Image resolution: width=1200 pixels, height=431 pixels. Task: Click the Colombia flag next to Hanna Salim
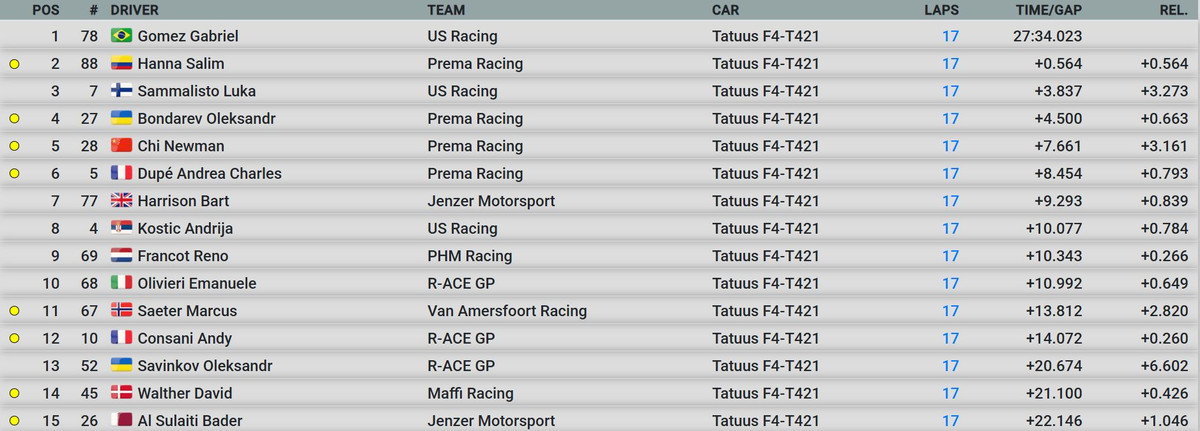tap(122, 64)
